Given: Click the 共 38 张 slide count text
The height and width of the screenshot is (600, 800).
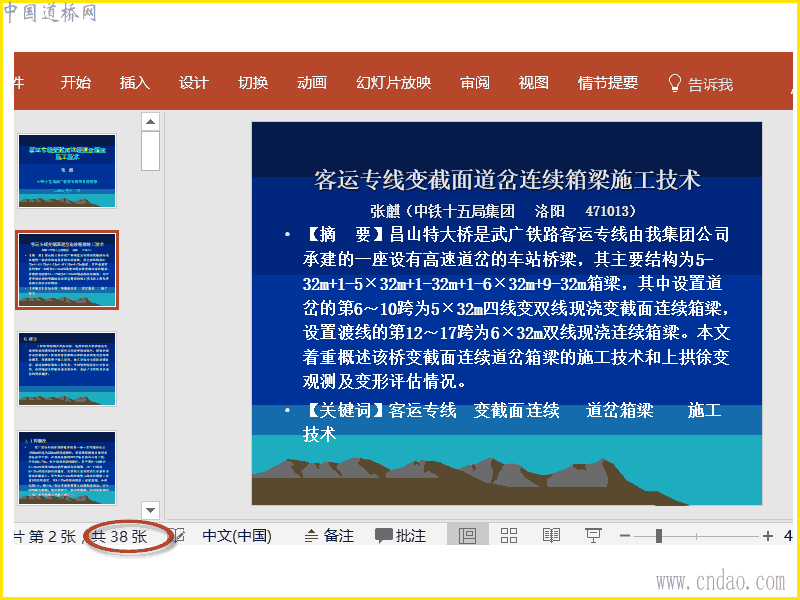Looking at the screenshot, I should pyautogui.click(x=119, y=536).
